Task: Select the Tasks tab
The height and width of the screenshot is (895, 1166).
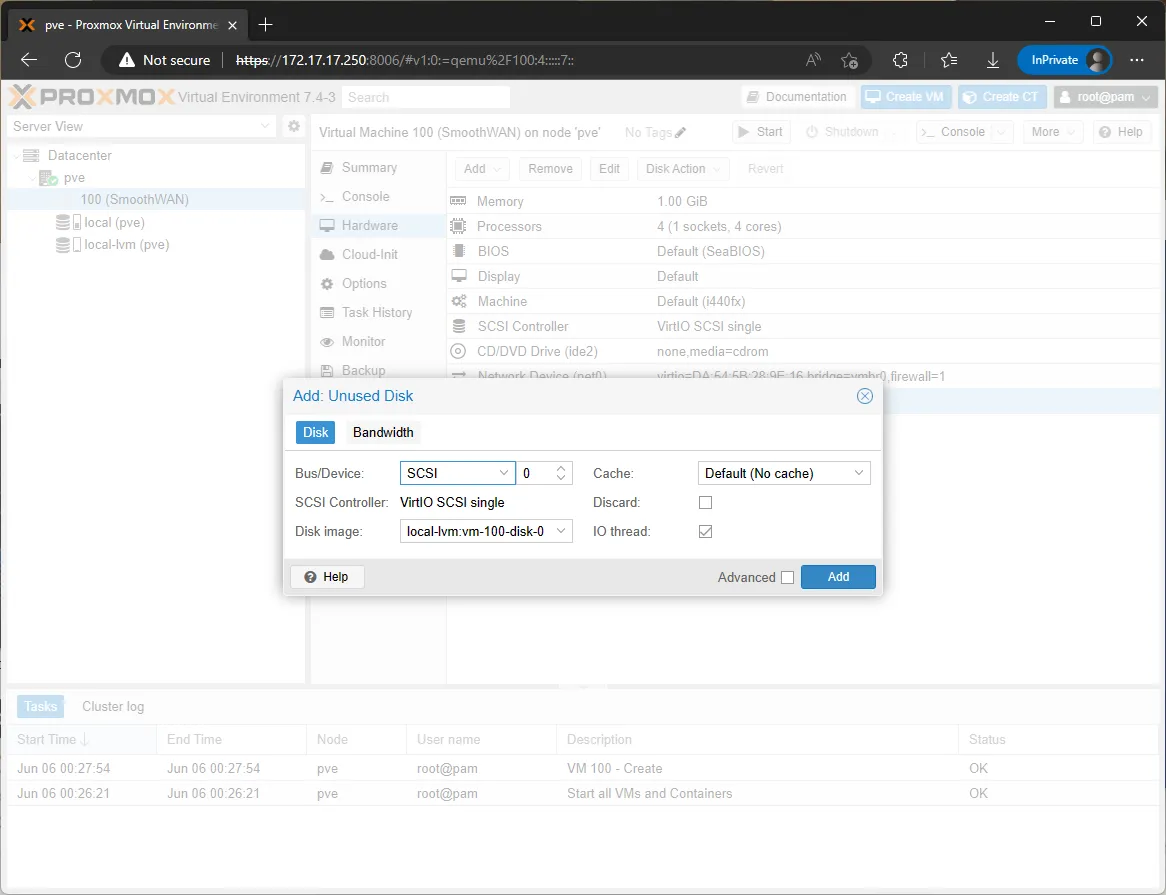Action: tap(40, 706)
